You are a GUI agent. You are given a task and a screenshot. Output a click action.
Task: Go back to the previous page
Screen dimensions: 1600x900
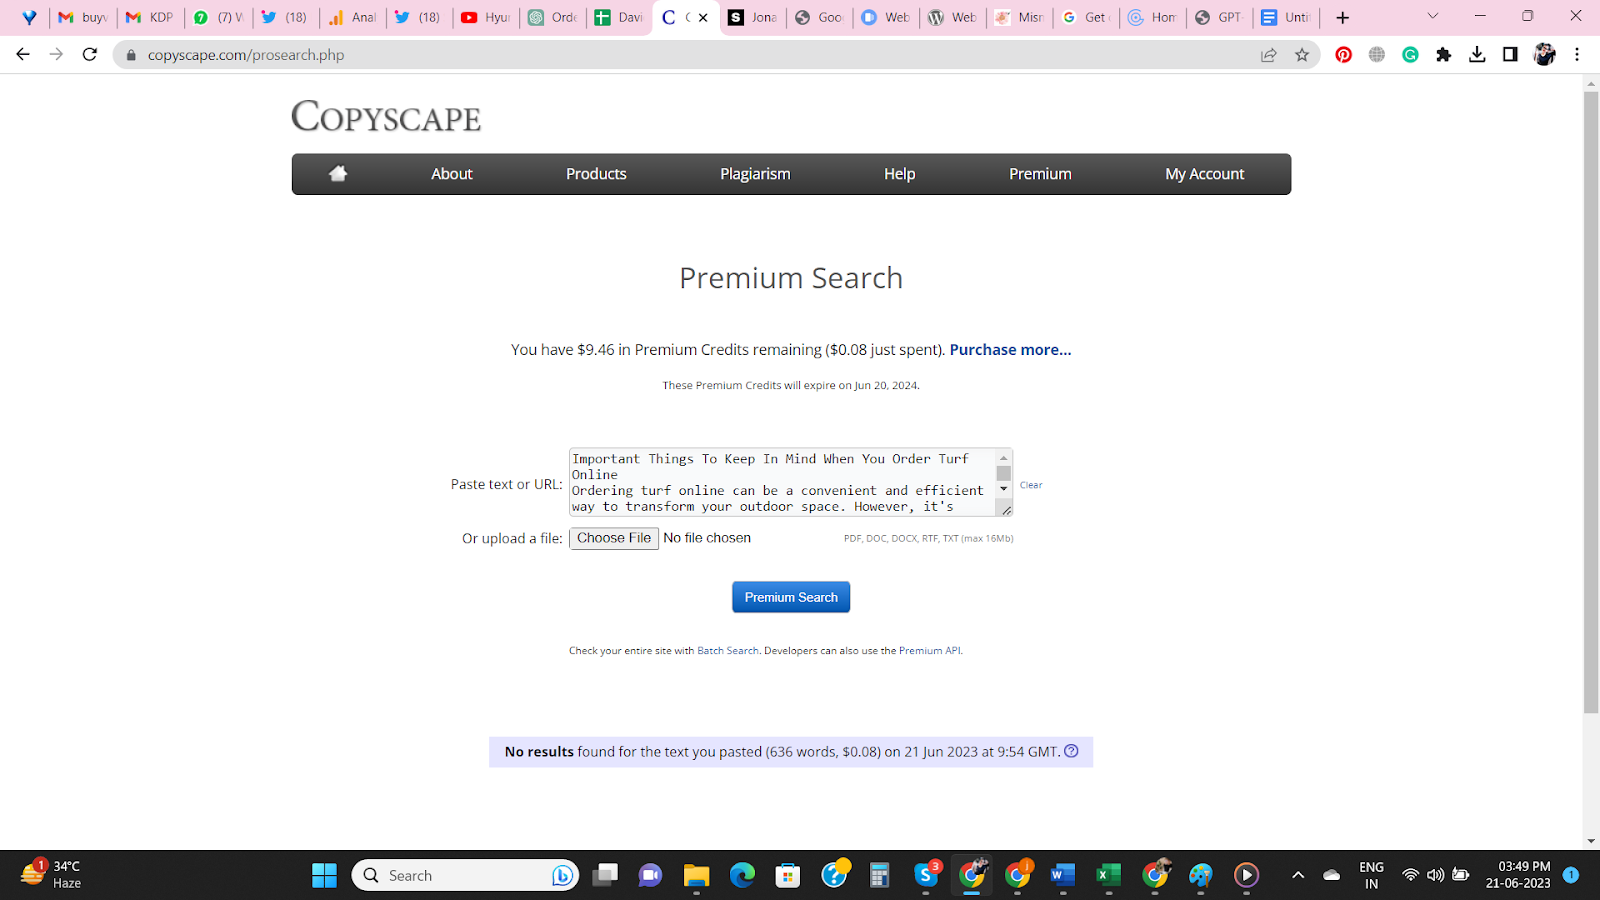tap(23, 54)
